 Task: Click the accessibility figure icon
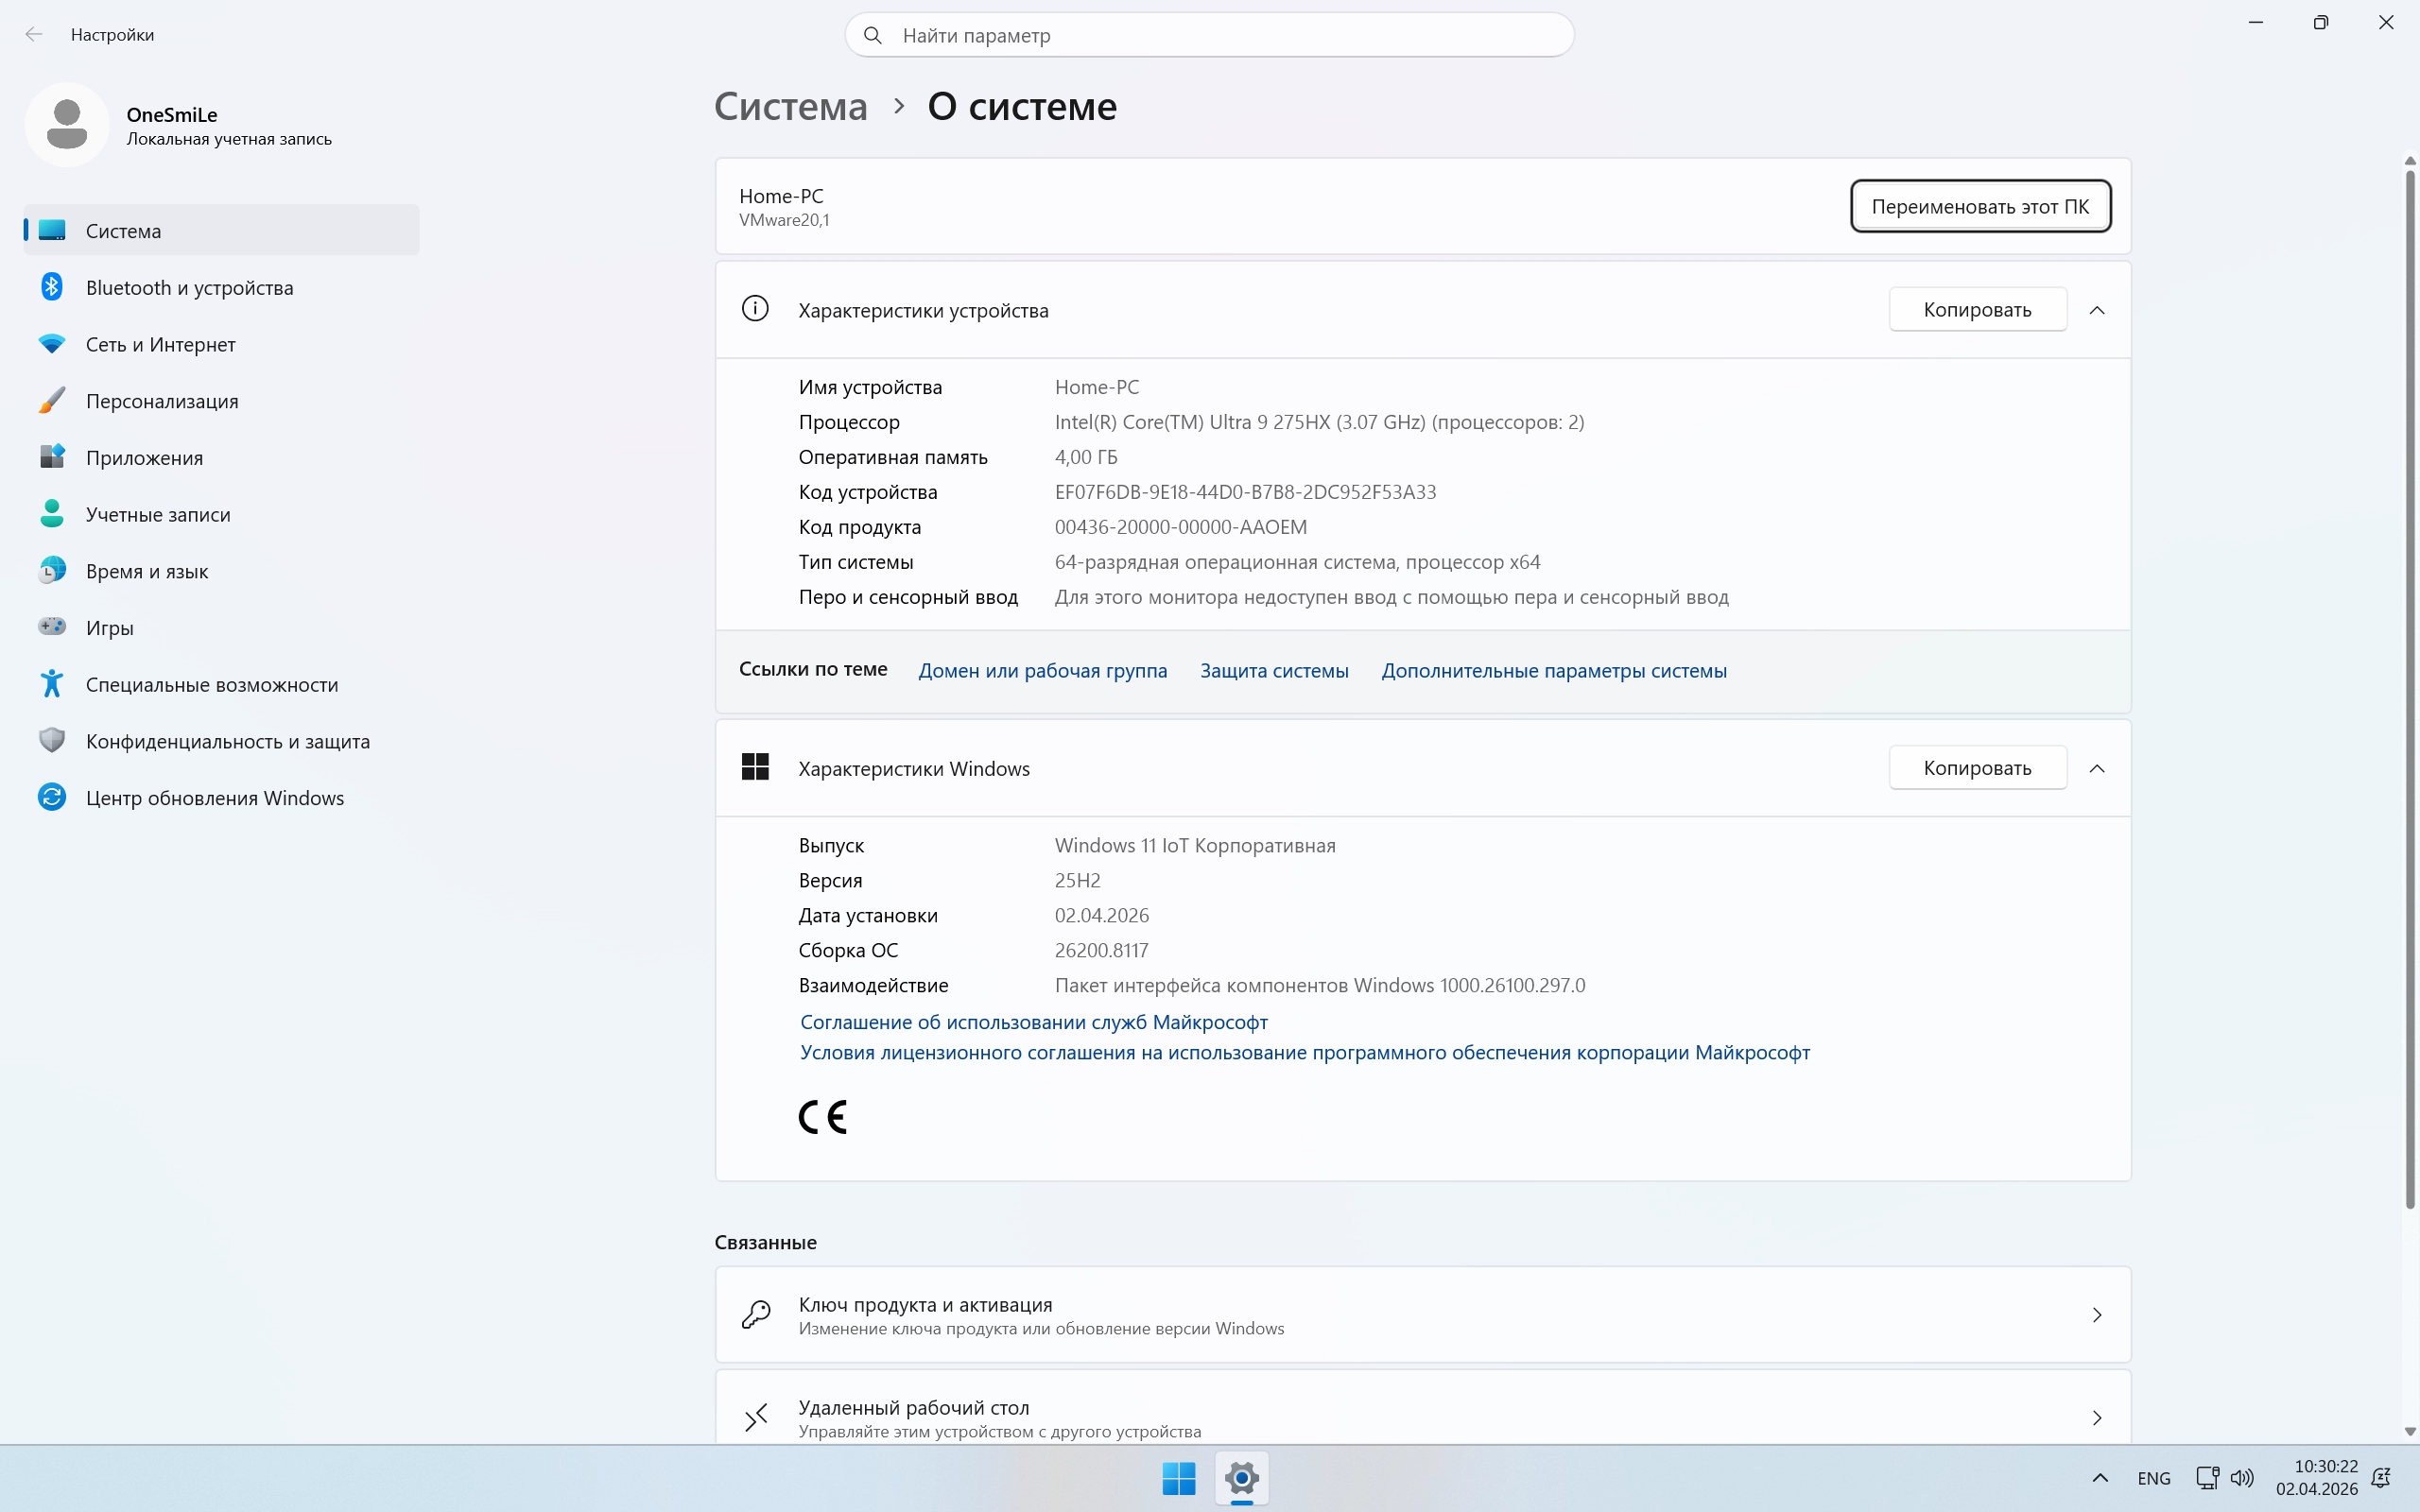[52, 684]
